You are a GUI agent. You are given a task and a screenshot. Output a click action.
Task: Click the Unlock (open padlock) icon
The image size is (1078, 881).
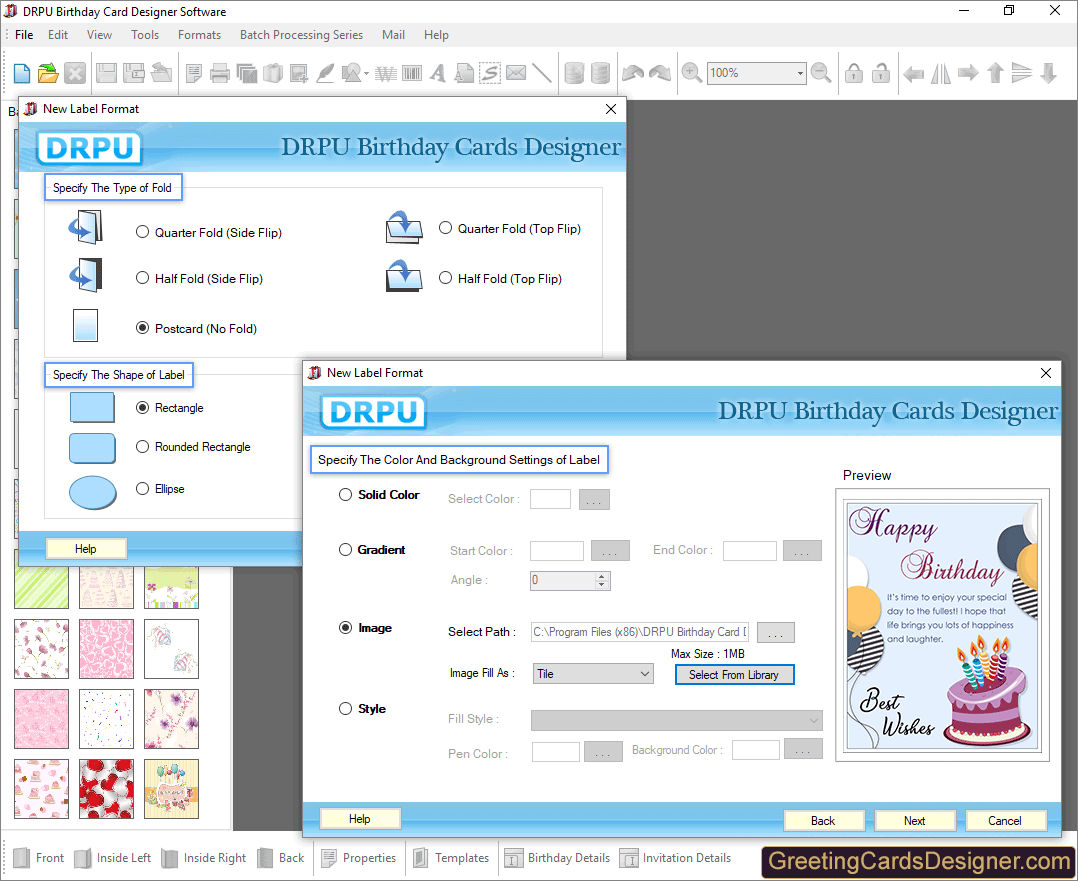(881, 73)
